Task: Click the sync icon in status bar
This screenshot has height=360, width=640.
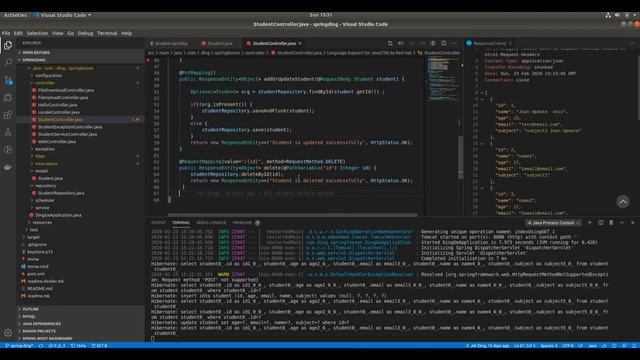Action: coord(41,346)
